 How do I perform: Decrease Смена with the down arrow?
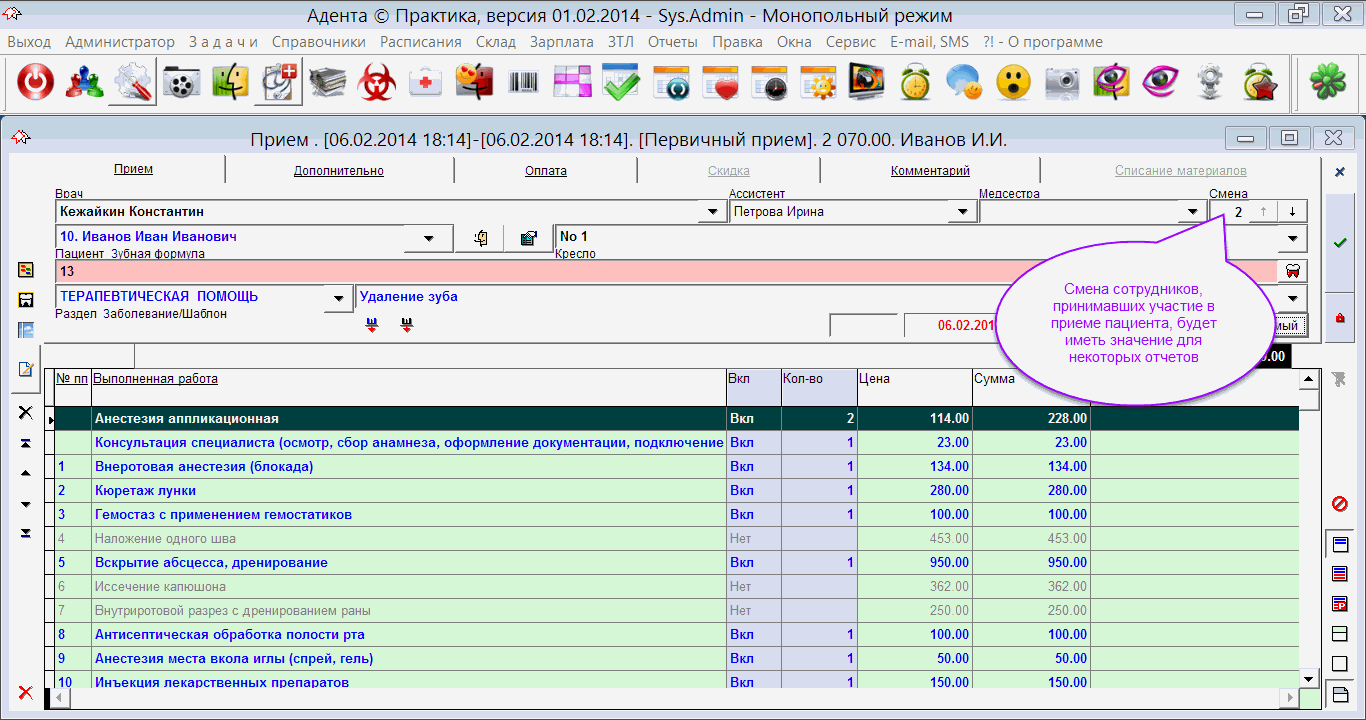pos(1292,212)
